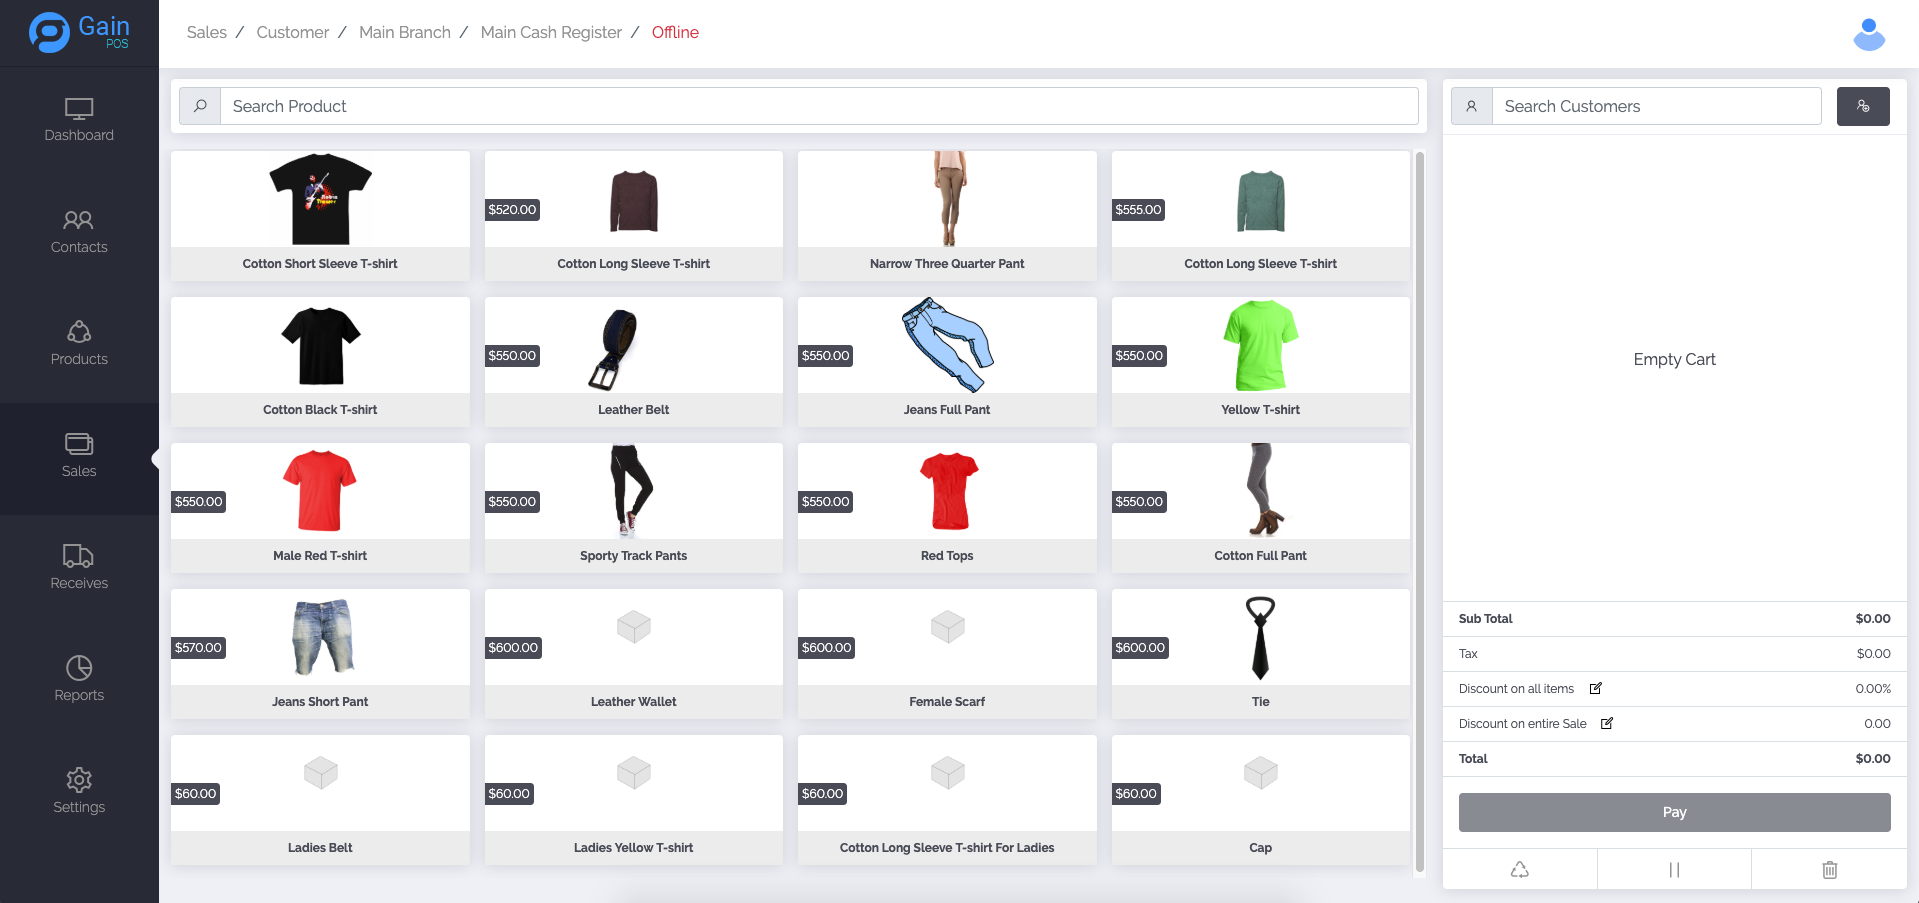Select the Sales menu item
1919x903 pixels.
click(79, 456)
